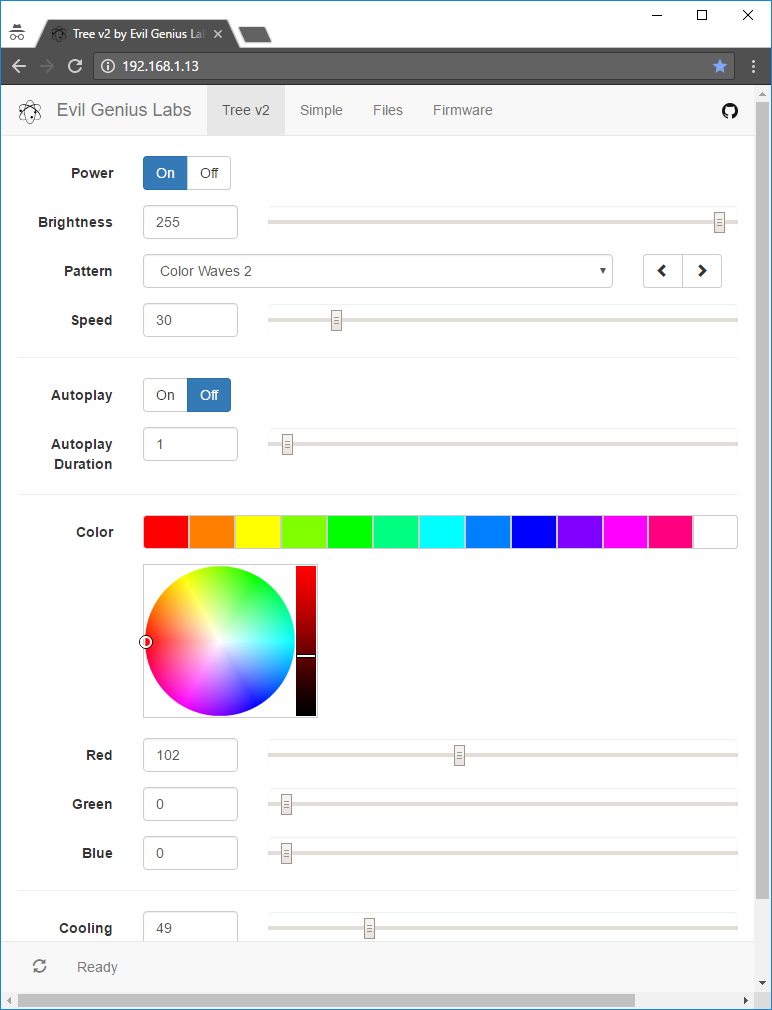Switch to the Simple tab
Screen dimensions: 772x1010
(321, 110)
